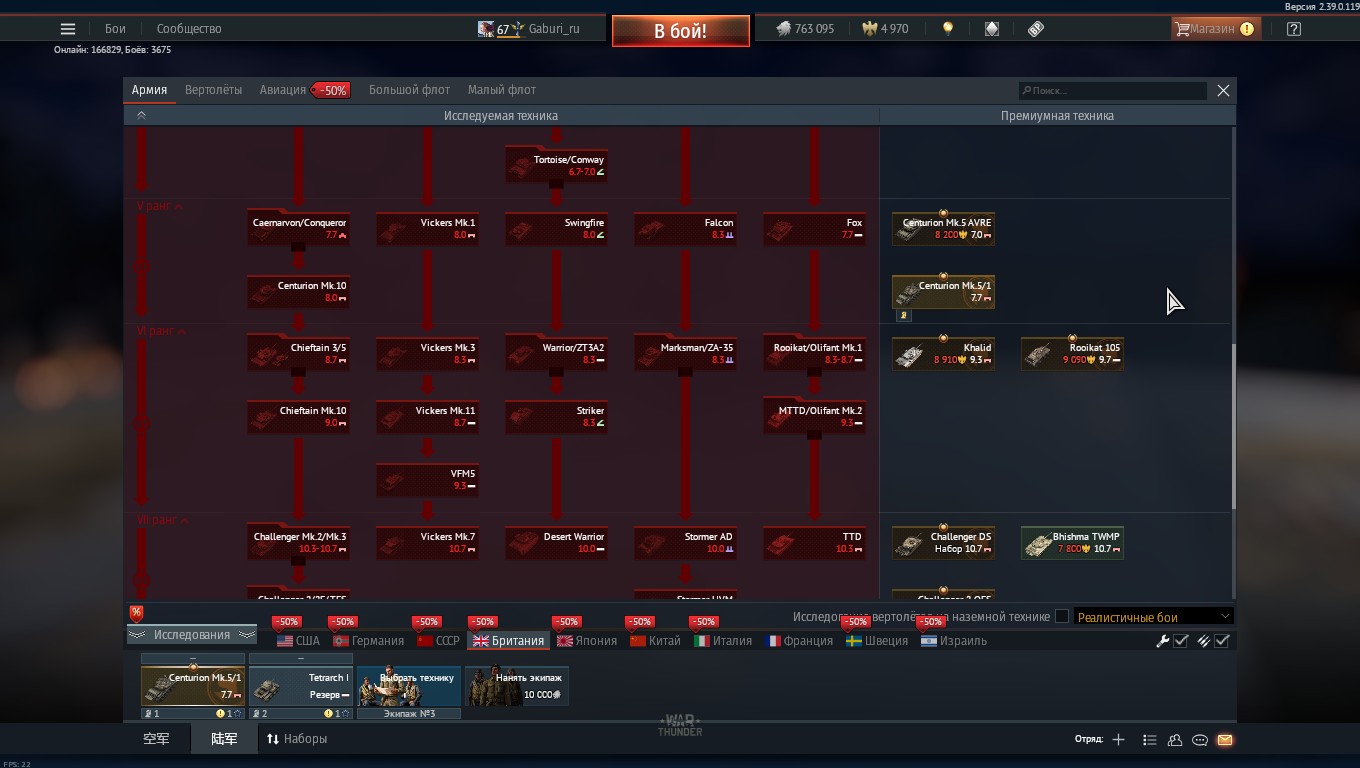Toggle the wrench auto-repair checkbox
The width and height of the screenshot is (1360, 768).
[1181, 641]
